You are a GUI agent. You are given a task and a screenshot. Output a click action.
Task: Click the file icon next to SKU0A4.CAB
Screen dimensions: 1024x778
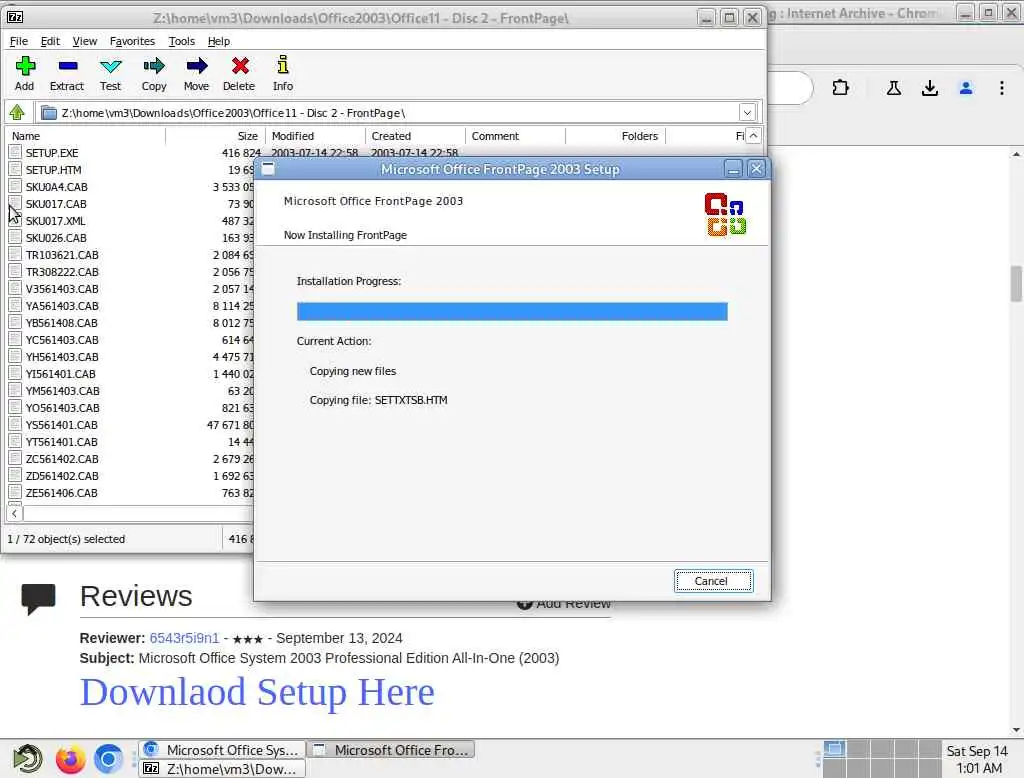(x=15, y=186)
